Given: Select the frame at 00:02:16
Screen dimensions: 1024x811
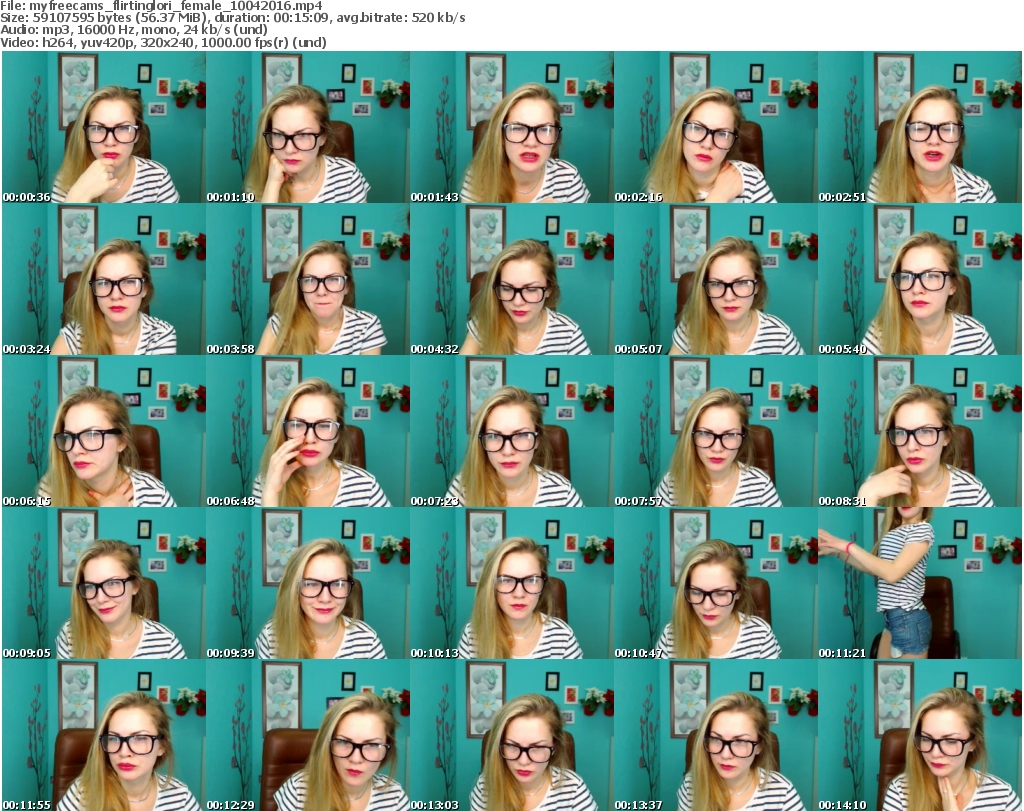Looking at the screenshot, I should 716,127.
